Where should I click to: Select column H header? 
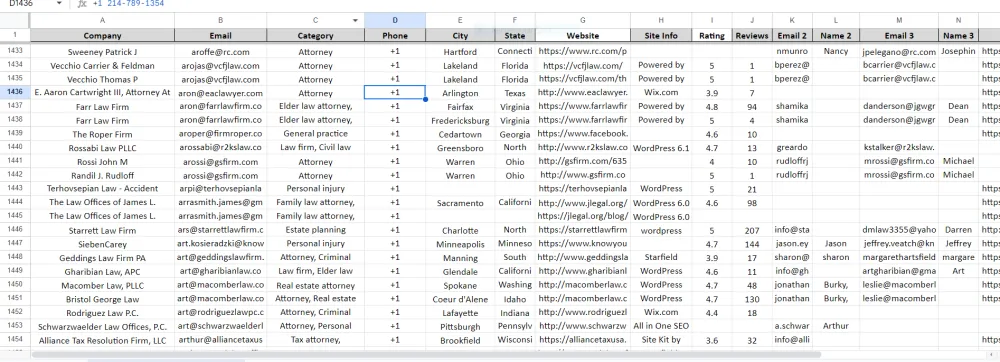click(x=661, y=20)
